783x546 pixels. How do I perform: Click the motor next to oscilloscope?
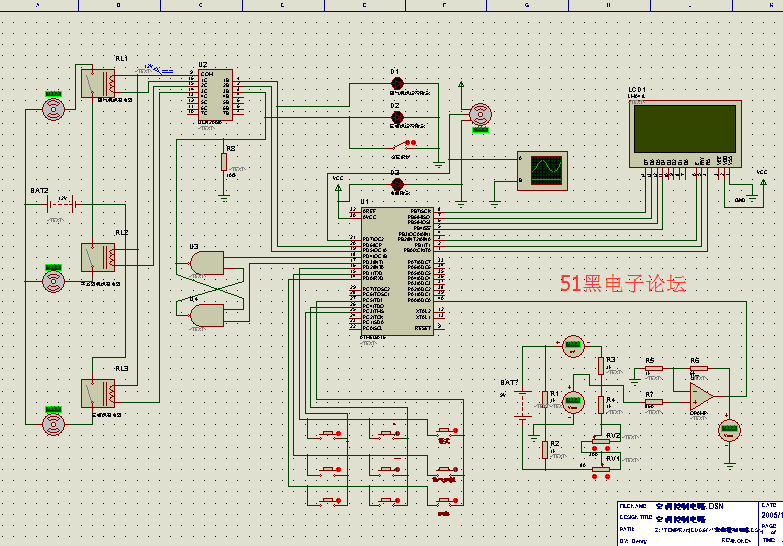(x=481, y=115)
